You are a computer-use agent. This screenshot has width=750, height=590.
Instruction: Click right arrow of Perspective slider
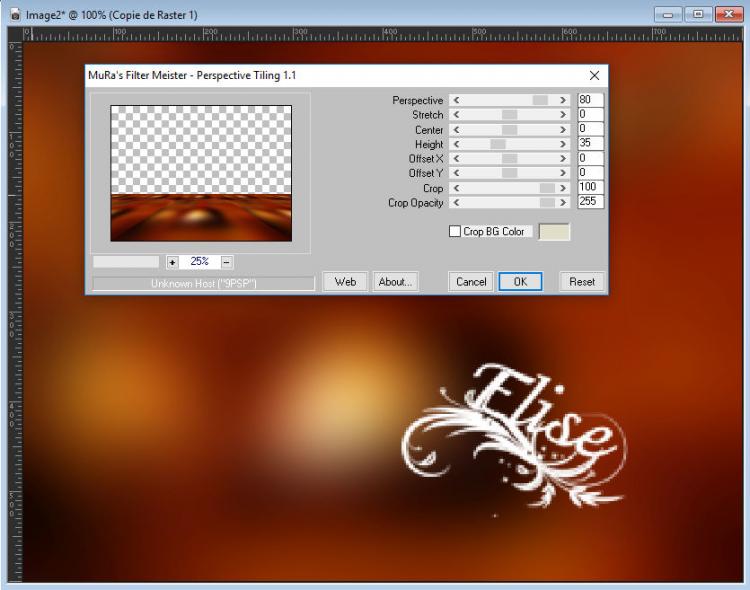tap(563, 100)
